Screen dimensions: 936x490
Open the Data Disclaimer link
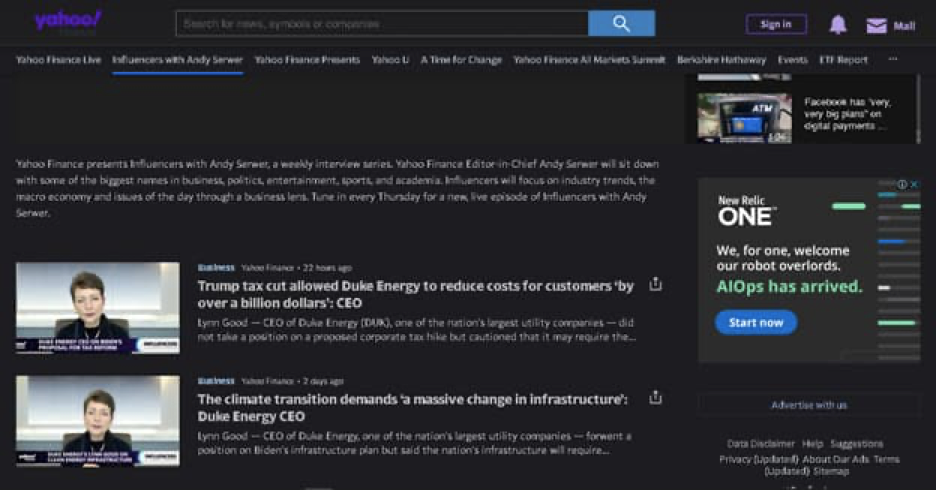click(760, 443)
